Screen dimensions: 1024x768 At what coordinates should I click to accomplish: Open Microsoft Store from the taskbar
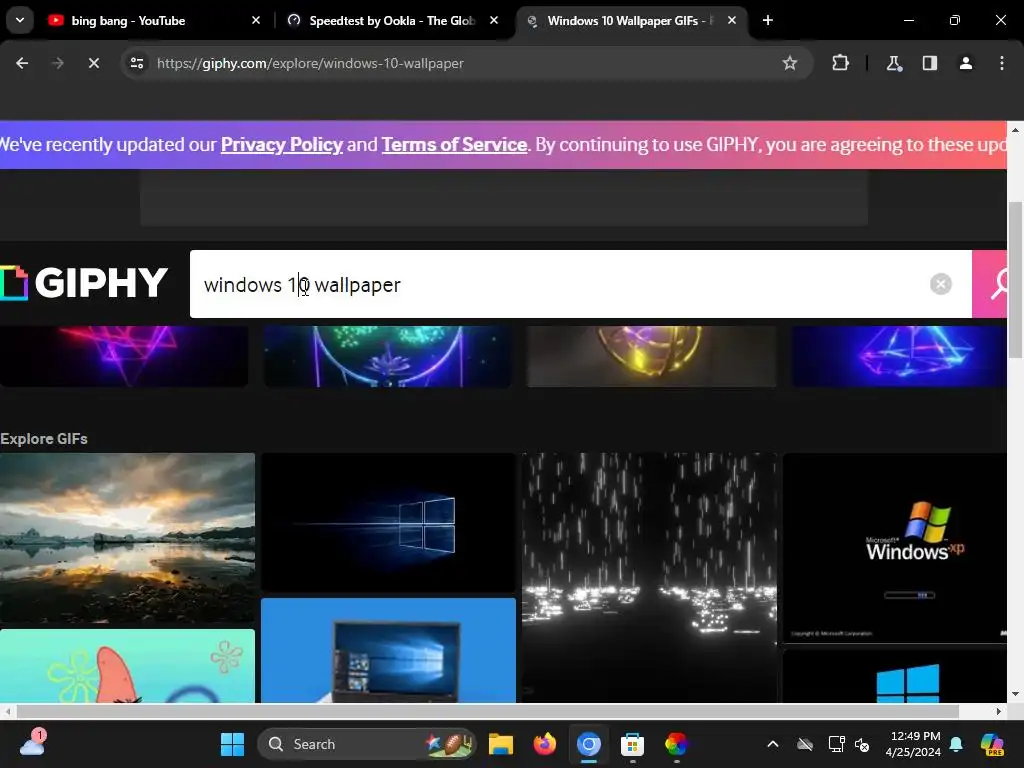point(632,744)
